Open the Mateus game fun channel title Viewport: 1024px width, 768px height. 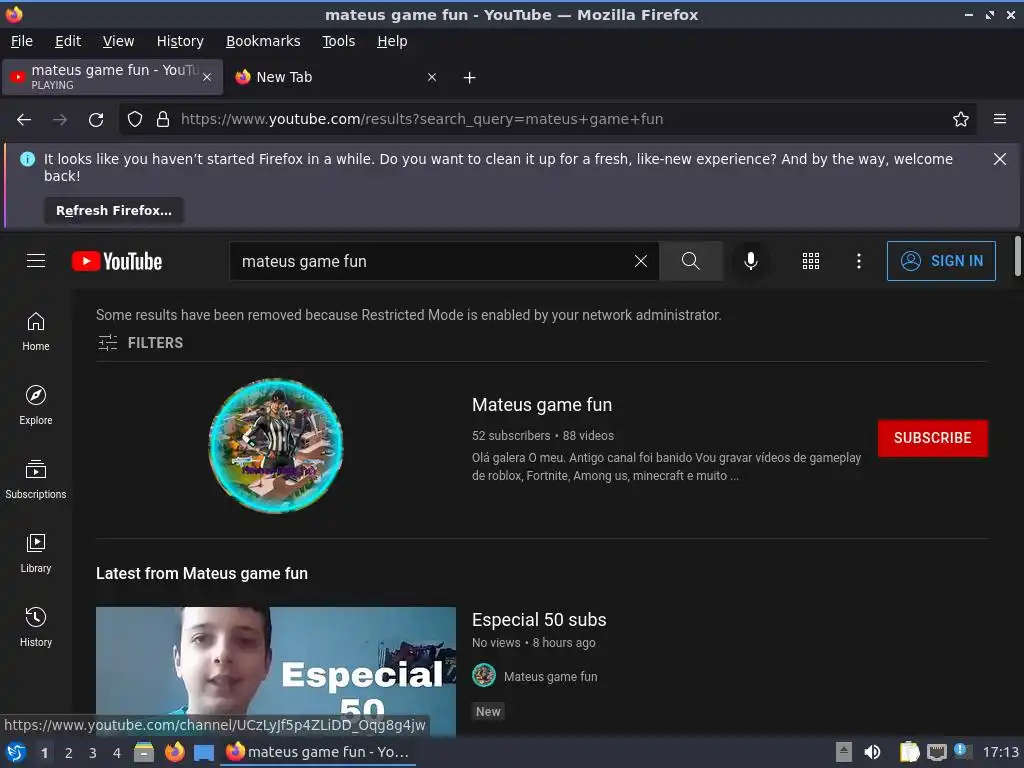coord(542,405)
